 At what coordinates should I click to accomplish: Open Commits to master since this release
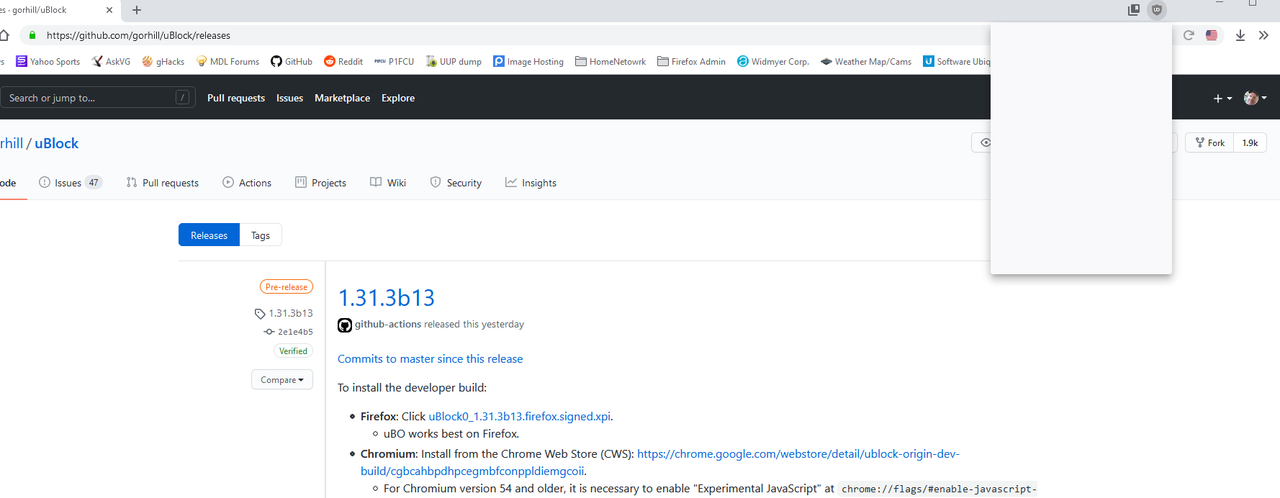430,358
